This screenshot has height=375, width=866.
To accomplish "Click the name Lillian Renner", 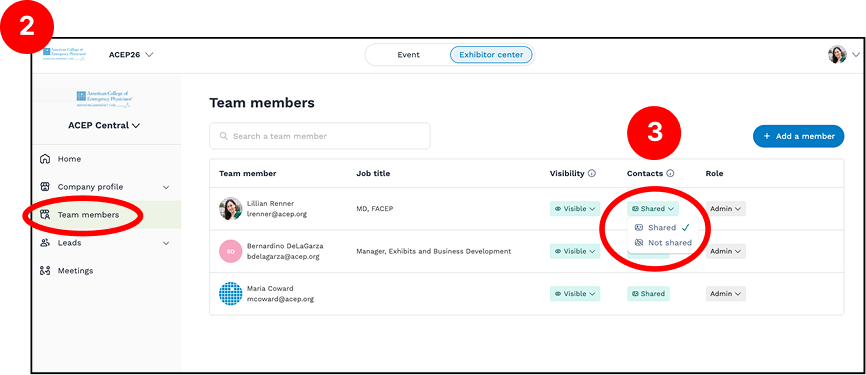I will pyautogui.click(x=271, y=203).
